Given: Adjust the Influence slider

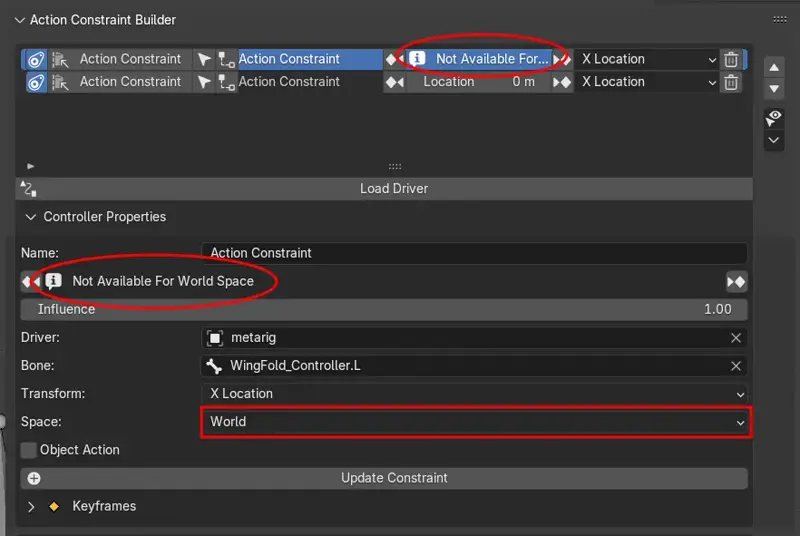Looking at the screenshot, I should (x=384, y=310).
